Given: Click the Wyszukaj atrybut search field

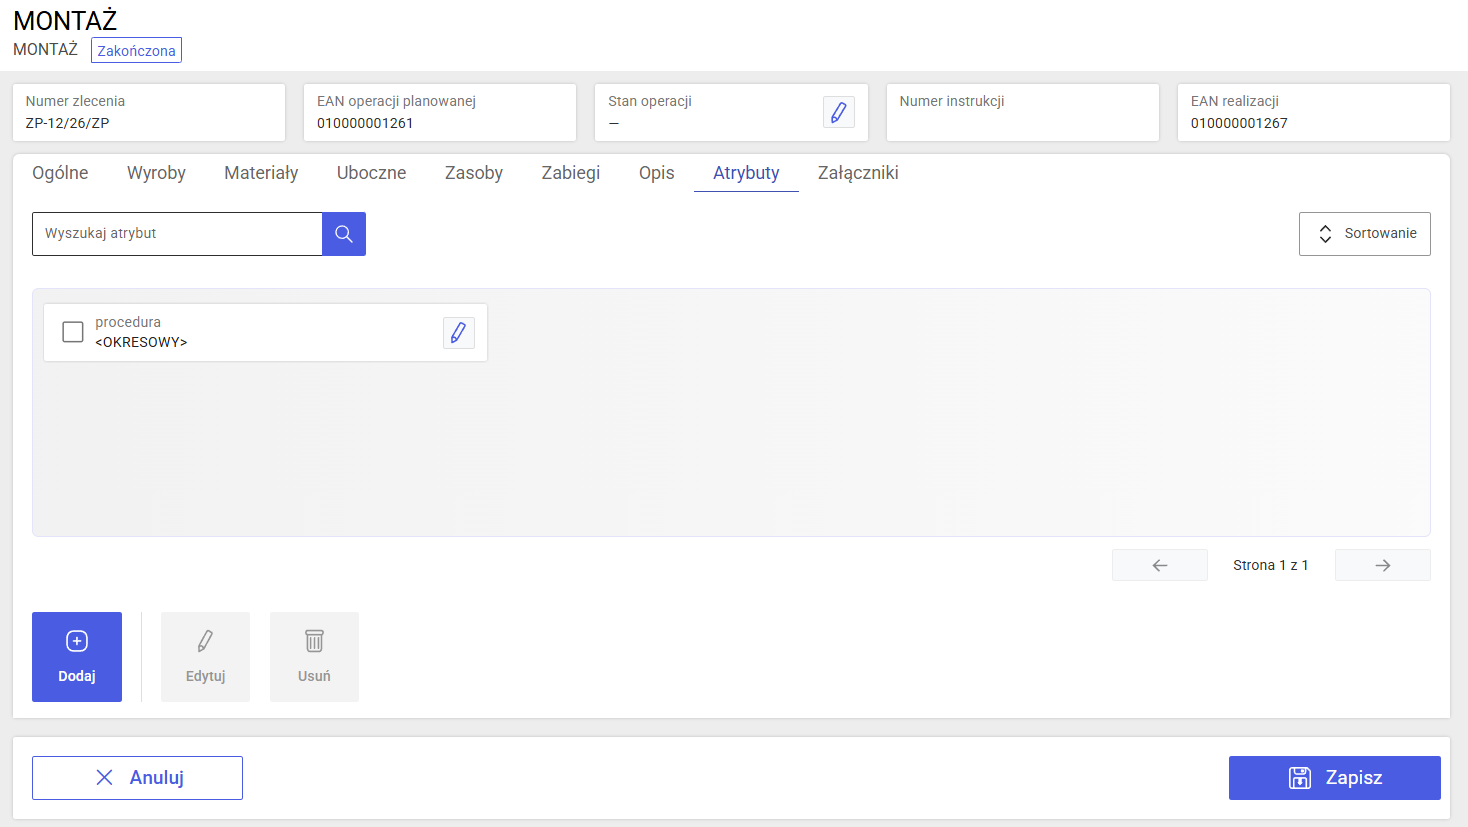Looking at the screenshot, I should pos(177,234).
